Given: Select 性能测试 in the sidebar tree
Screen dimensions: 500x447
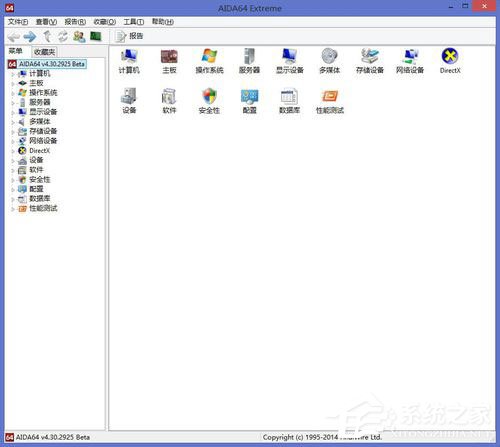Looking at the screenshot, I should click(x=43, y=208).
